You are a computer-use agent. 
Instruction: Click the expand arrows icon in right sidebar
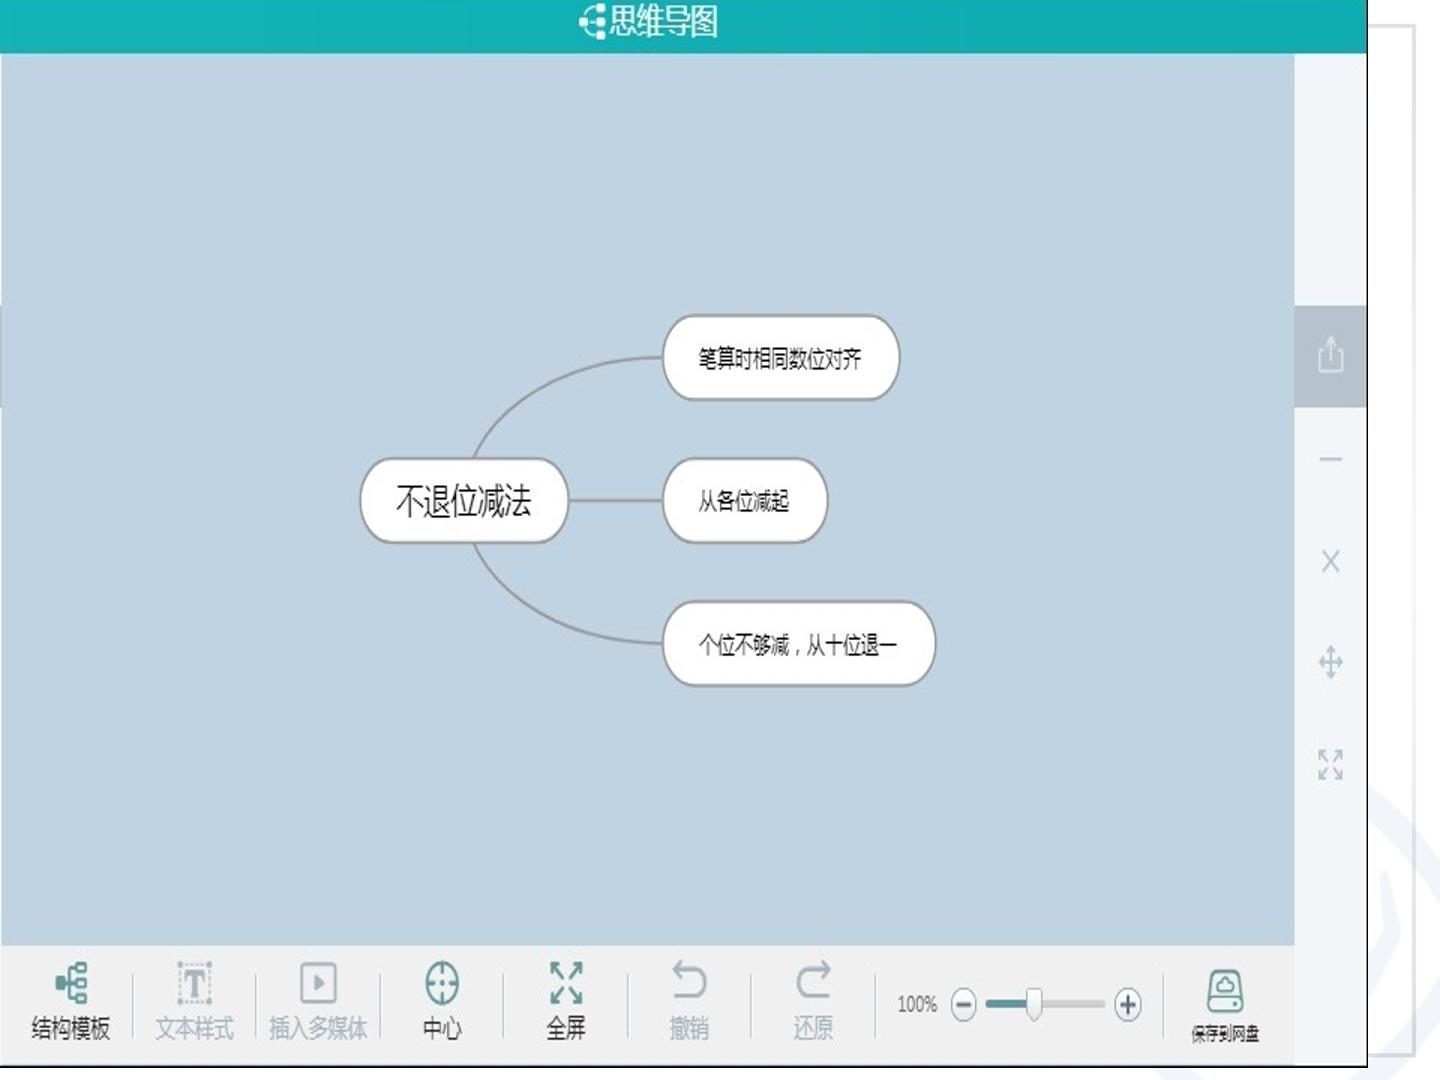(1330, 765)
